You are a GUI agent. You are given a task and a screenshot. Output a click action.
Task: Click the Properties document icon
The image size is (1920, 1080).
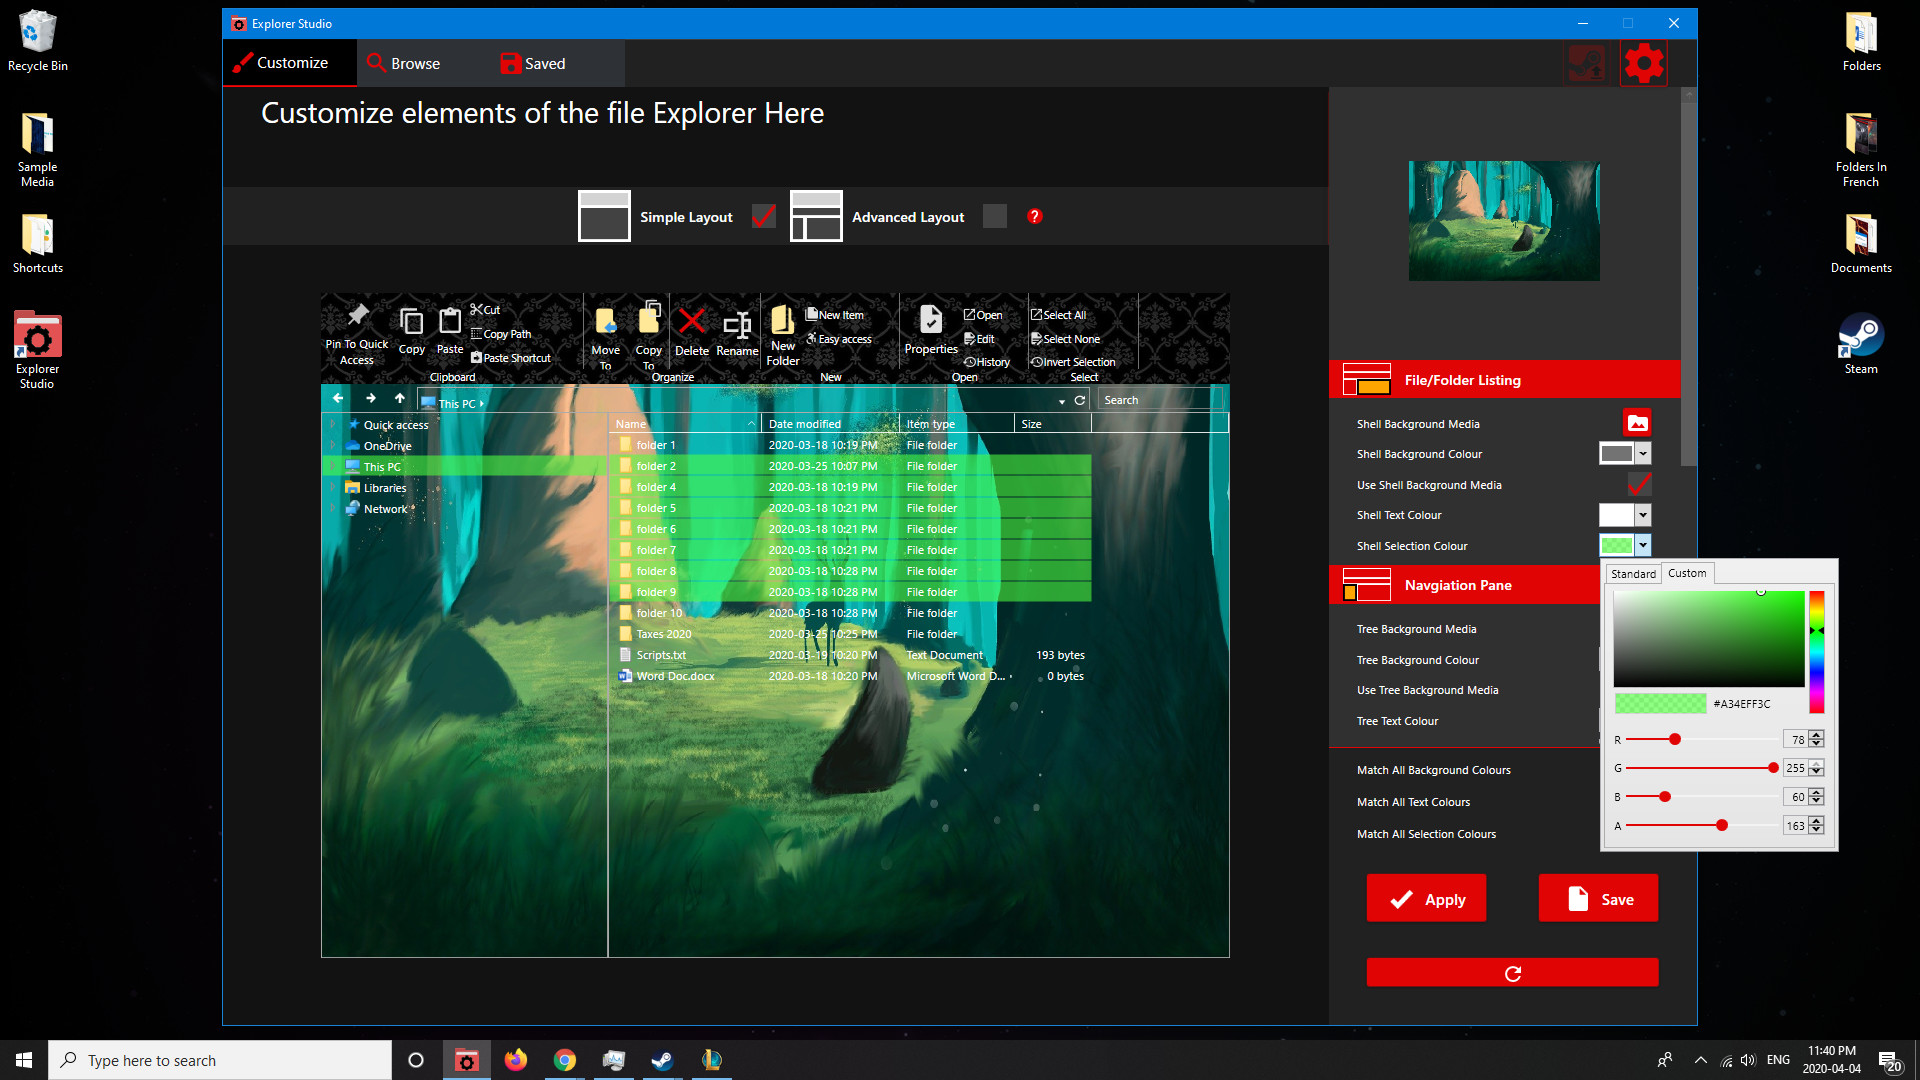tap(931, 319)
